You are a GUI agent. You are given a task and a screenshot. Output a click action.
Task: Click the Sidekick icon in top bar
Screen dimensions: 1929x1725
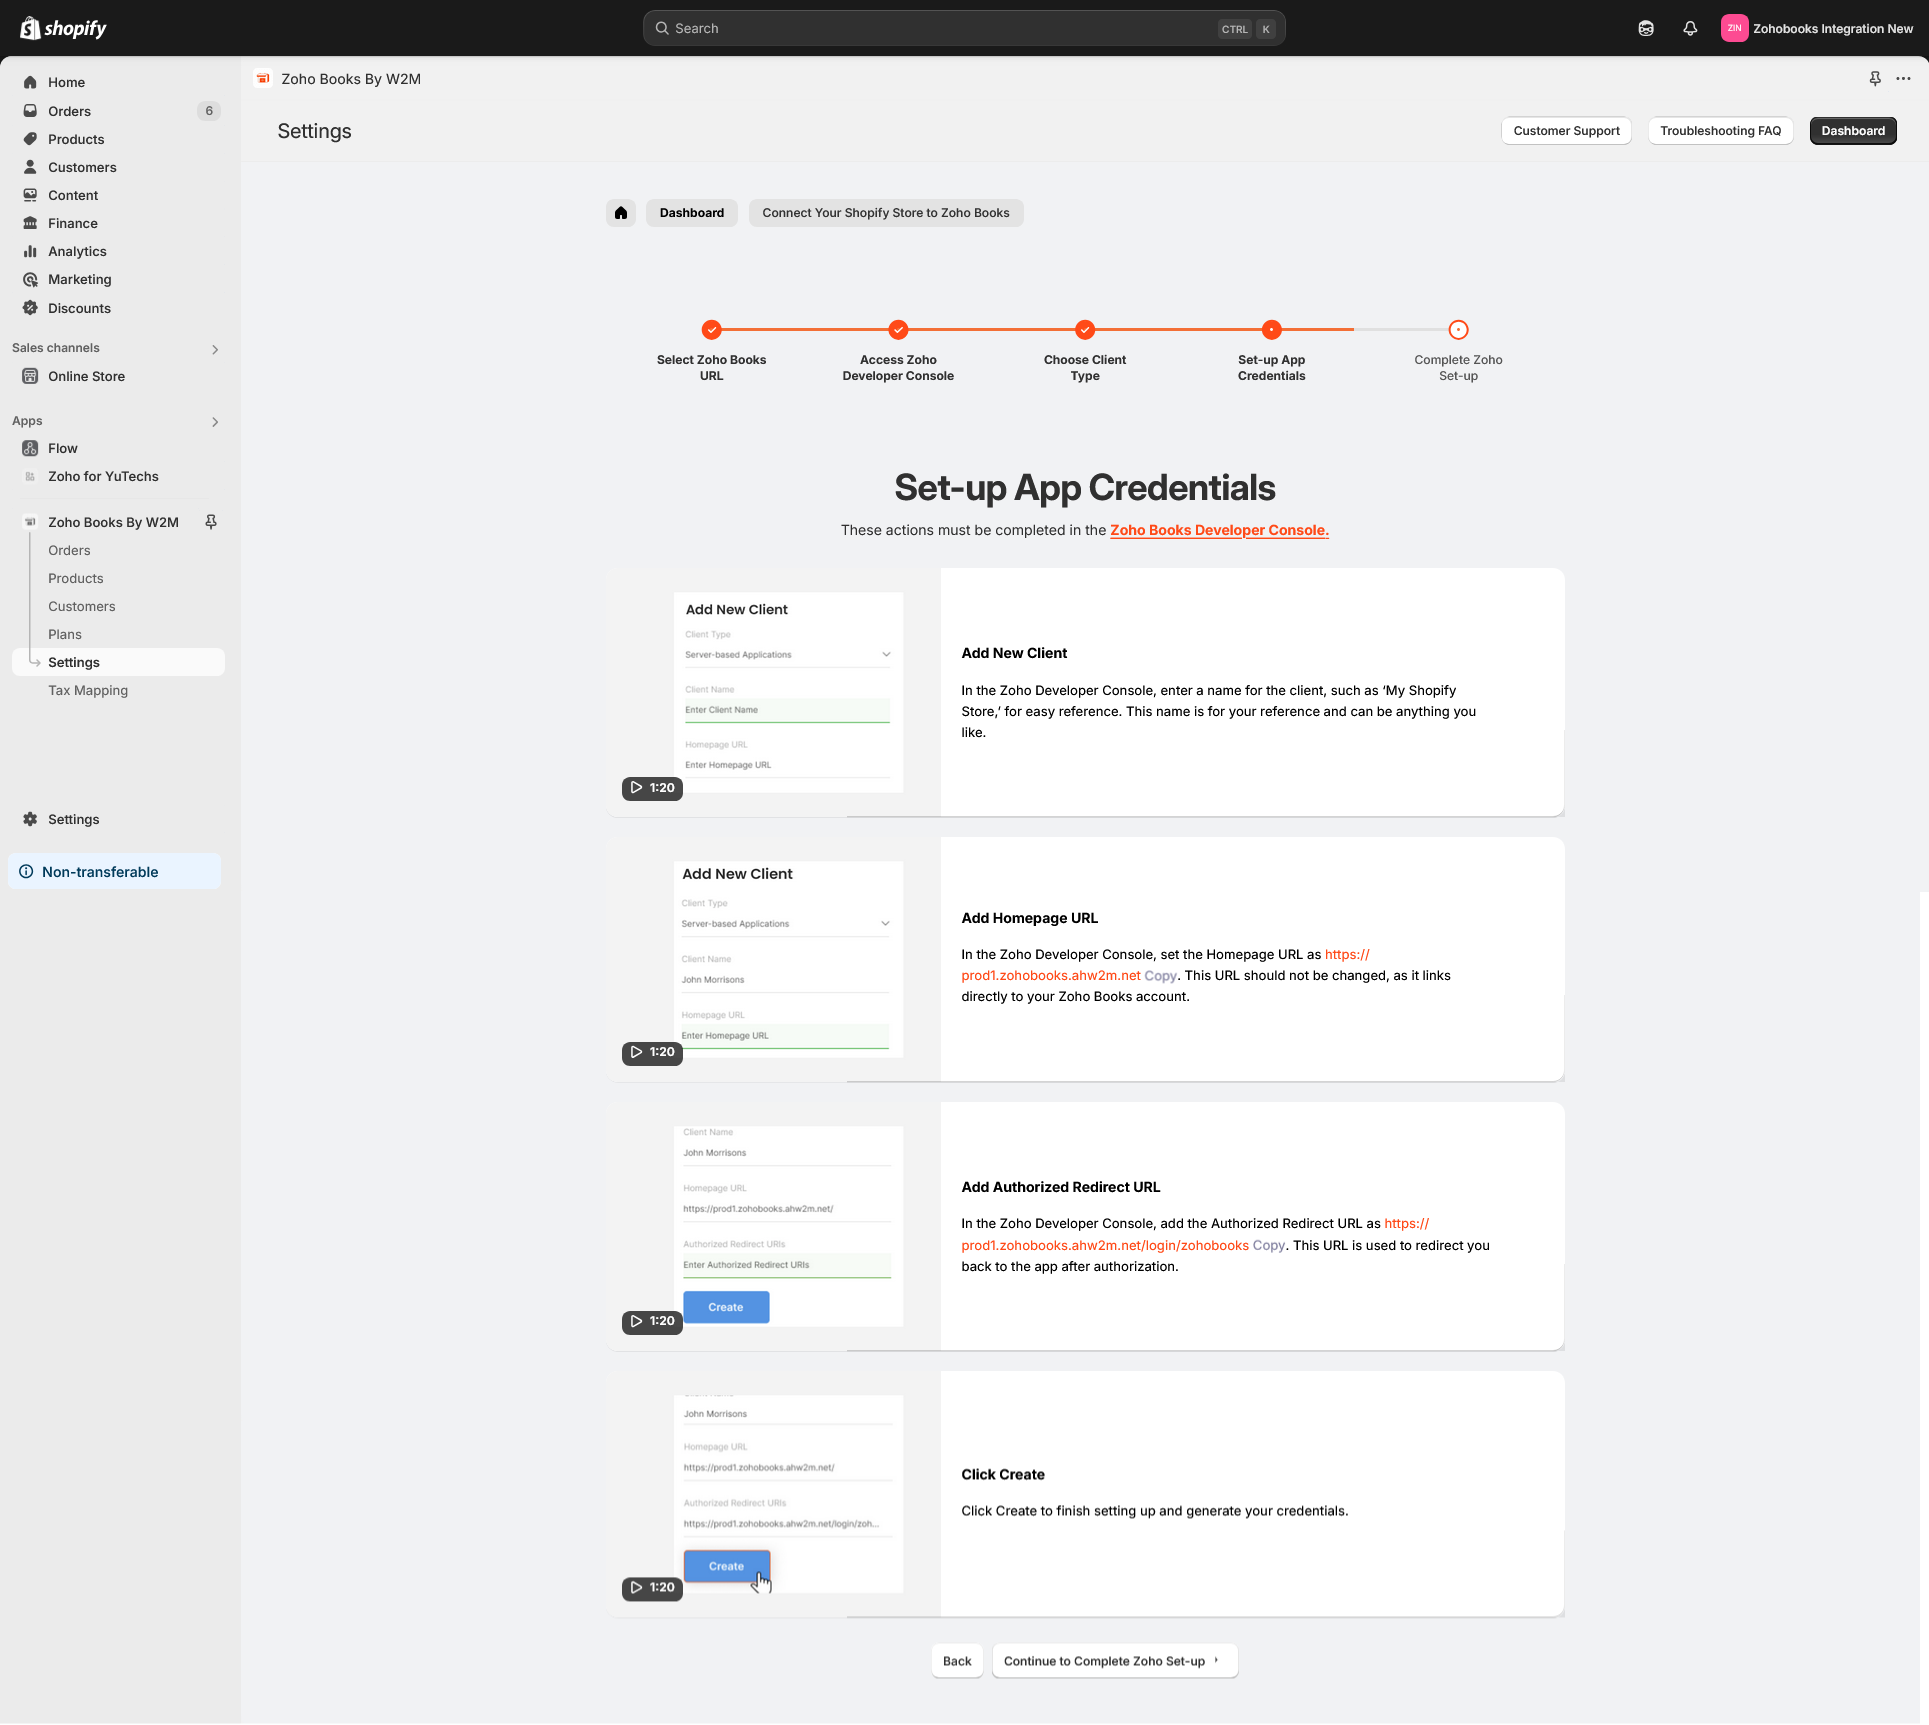(1646, 28)
